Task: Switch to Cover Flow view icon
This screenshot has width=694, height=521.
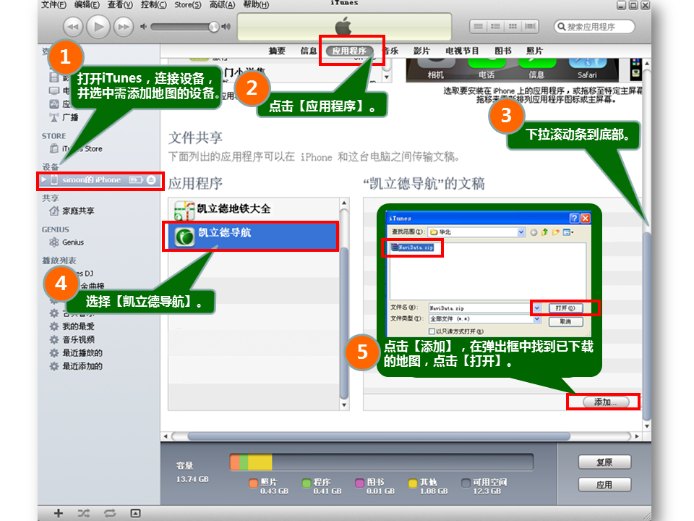Action: (530, 27)
